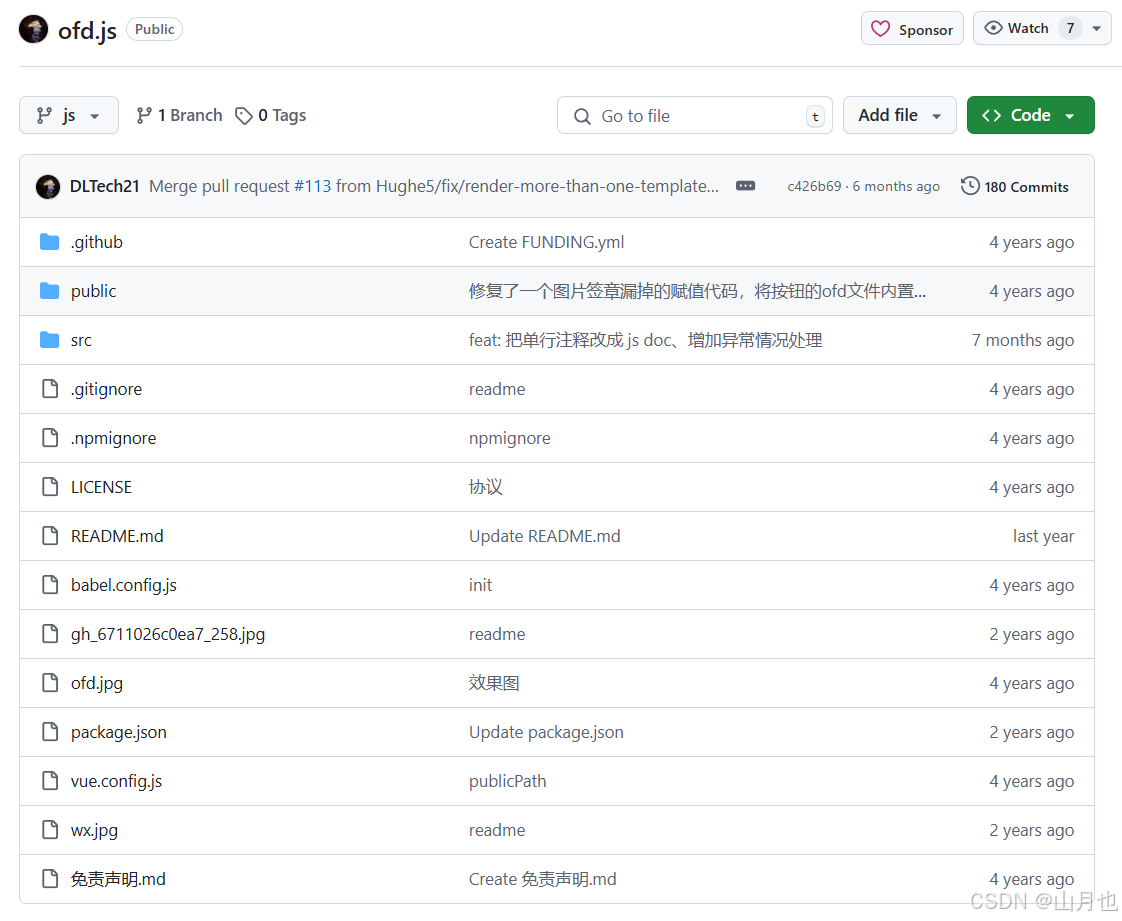The image size is (1122, 921).
Task: Click the folder icon for src
Action: point(49,340)
